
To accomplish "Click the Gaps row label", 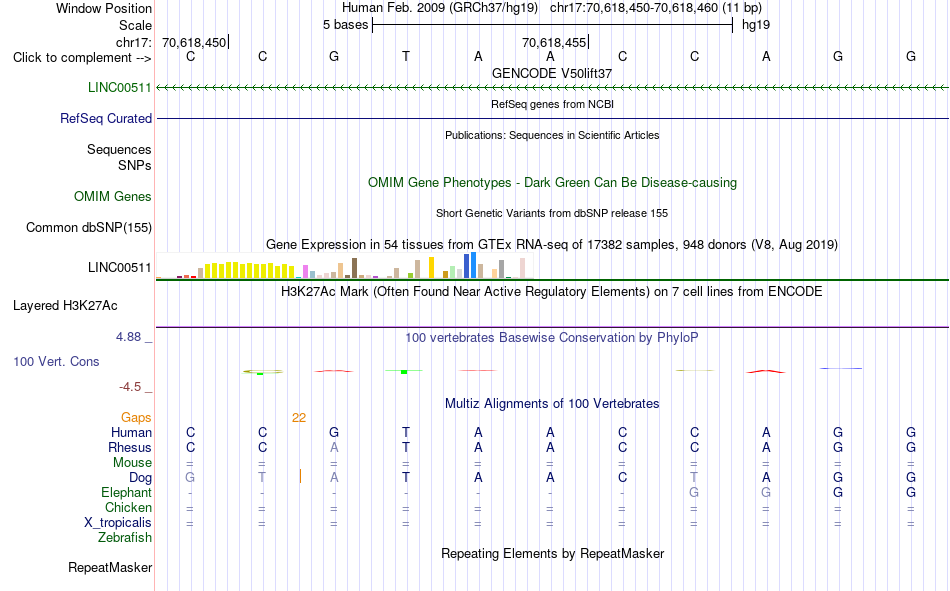I will (136, 417).
